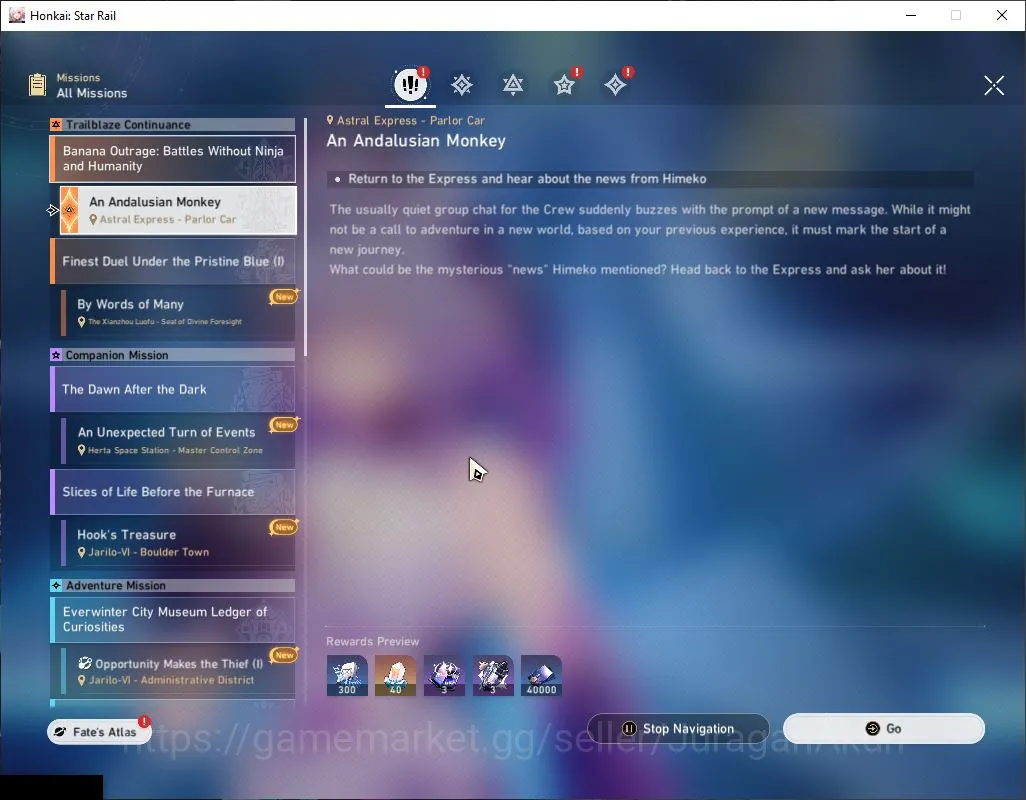Expand Everwinter City Museum Ledger of Curiosities

click(x=173, y=619)
